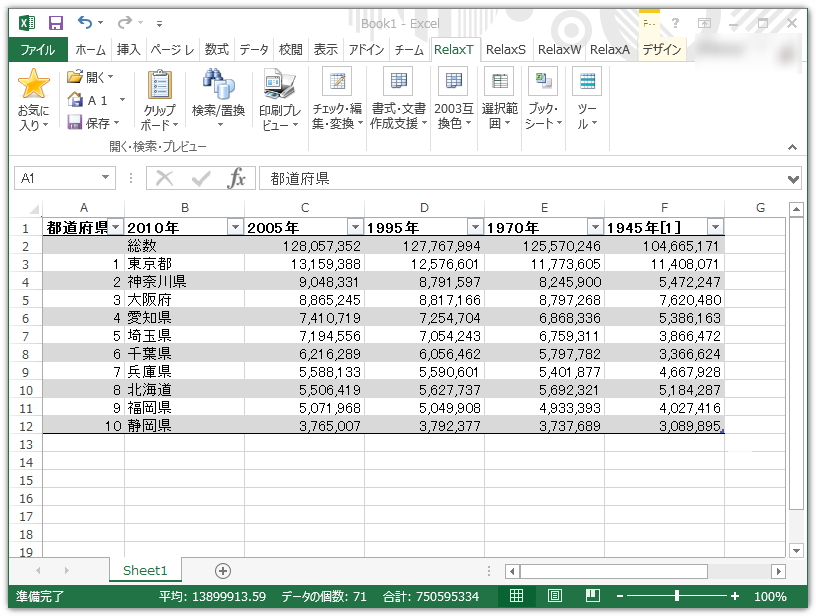
Task: Open Format and Document support icon
Action: click(x=398, y=81)
